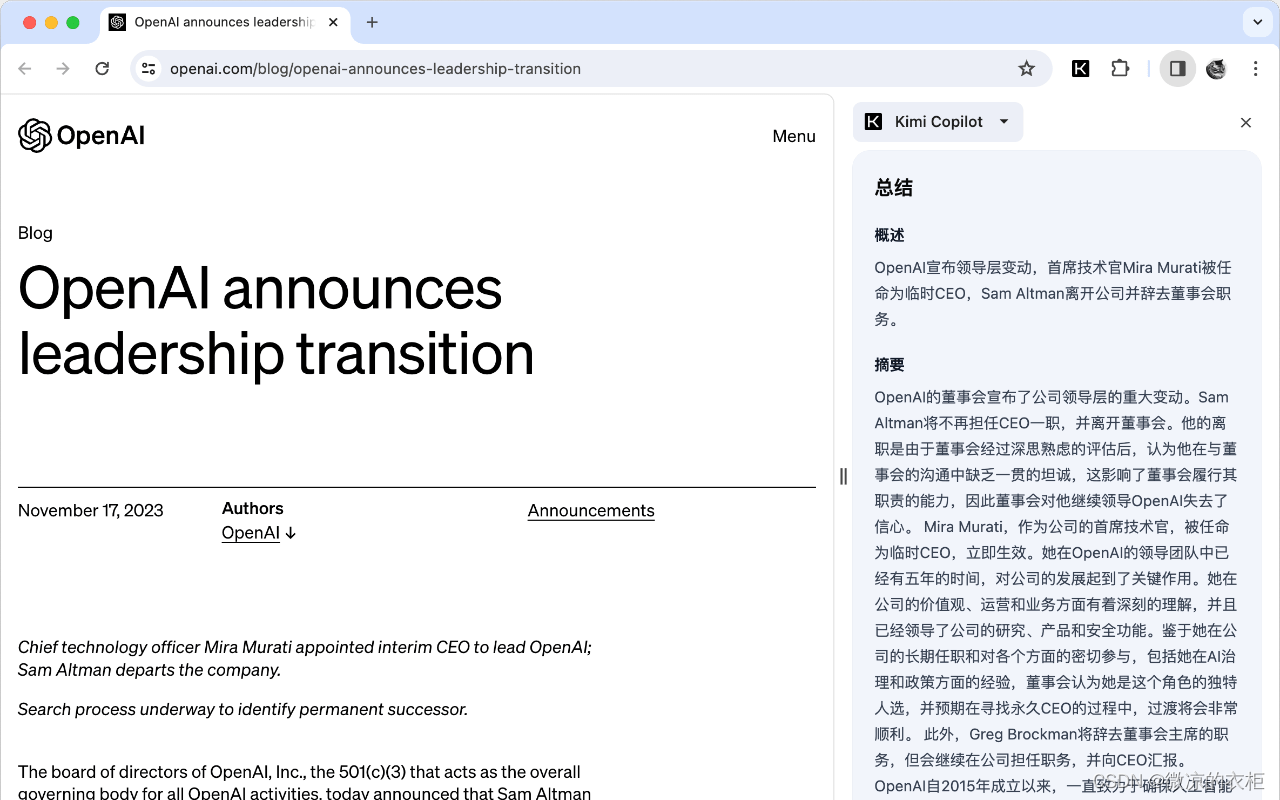The image size is (1280, 800).
Task: Click the article title headline
Action: pyautogui.click(x=276, y=320)
